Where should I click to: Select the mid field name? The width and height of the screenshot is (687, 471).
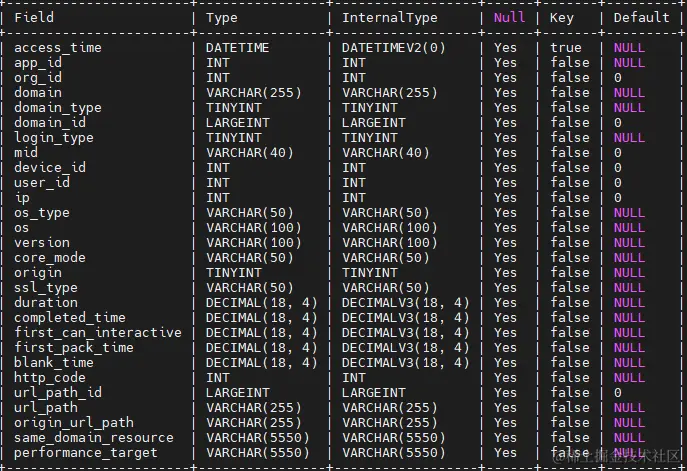26,152
